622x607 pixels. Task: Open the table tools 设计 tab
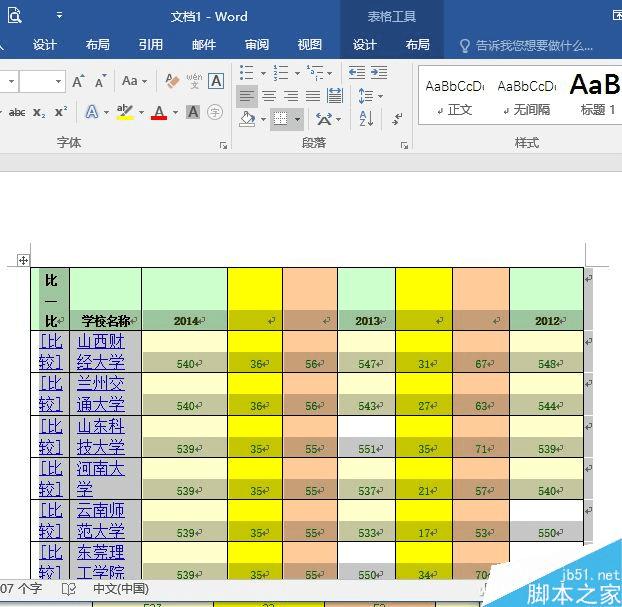364,44
